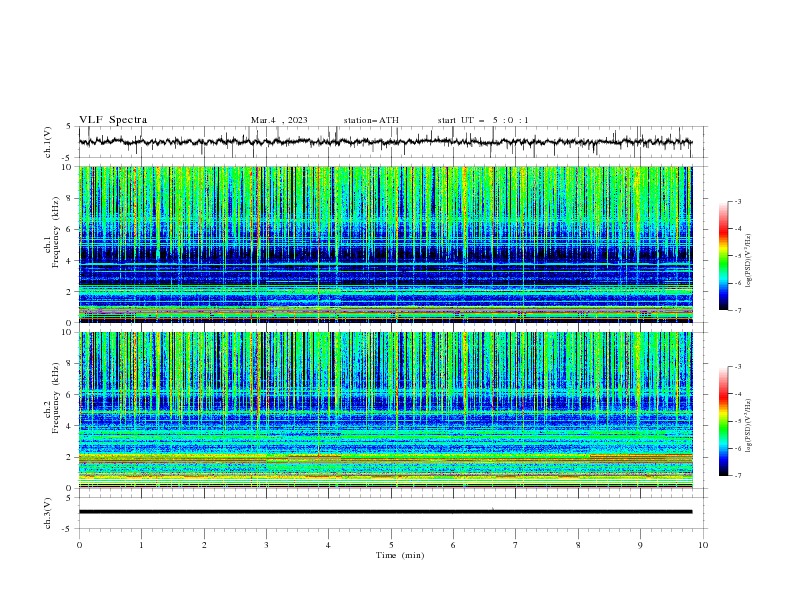Click the time axis tick label '3'
The height and width of the screenshot is (612, 792).
click(x=266, y=545)
